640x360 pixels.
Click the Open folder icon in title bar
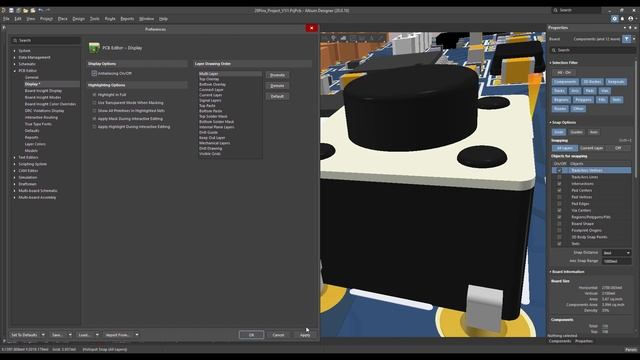[x=26, y=10]
